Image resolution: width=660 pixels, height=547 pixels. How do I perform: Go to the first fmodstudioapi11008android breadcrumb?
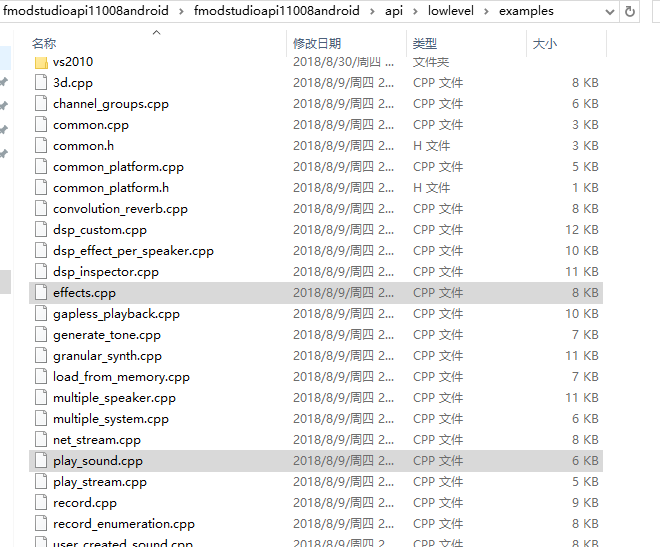click(86, 11)
